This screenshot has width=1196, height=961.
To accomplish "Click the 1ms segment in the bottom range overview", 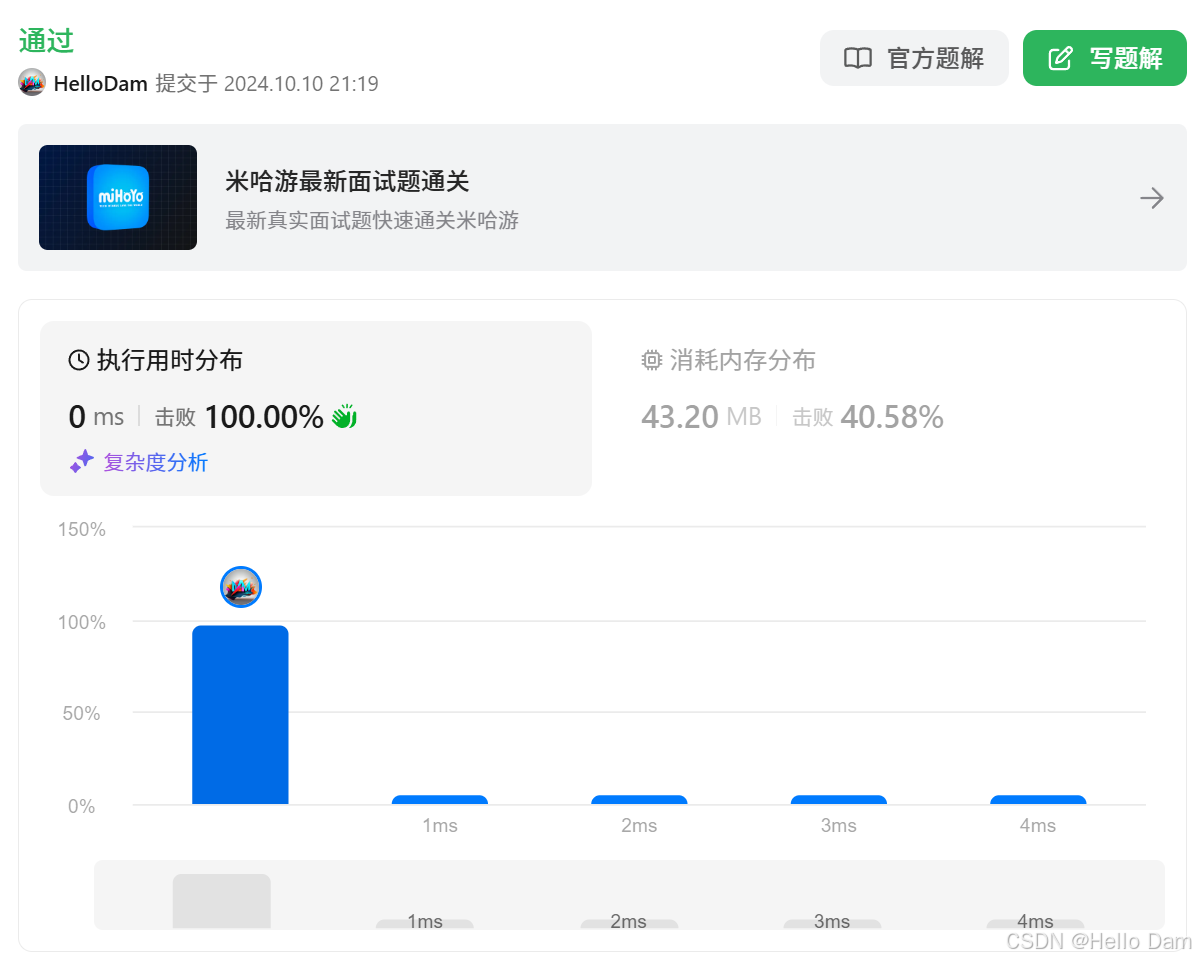I will click(425, 922).
